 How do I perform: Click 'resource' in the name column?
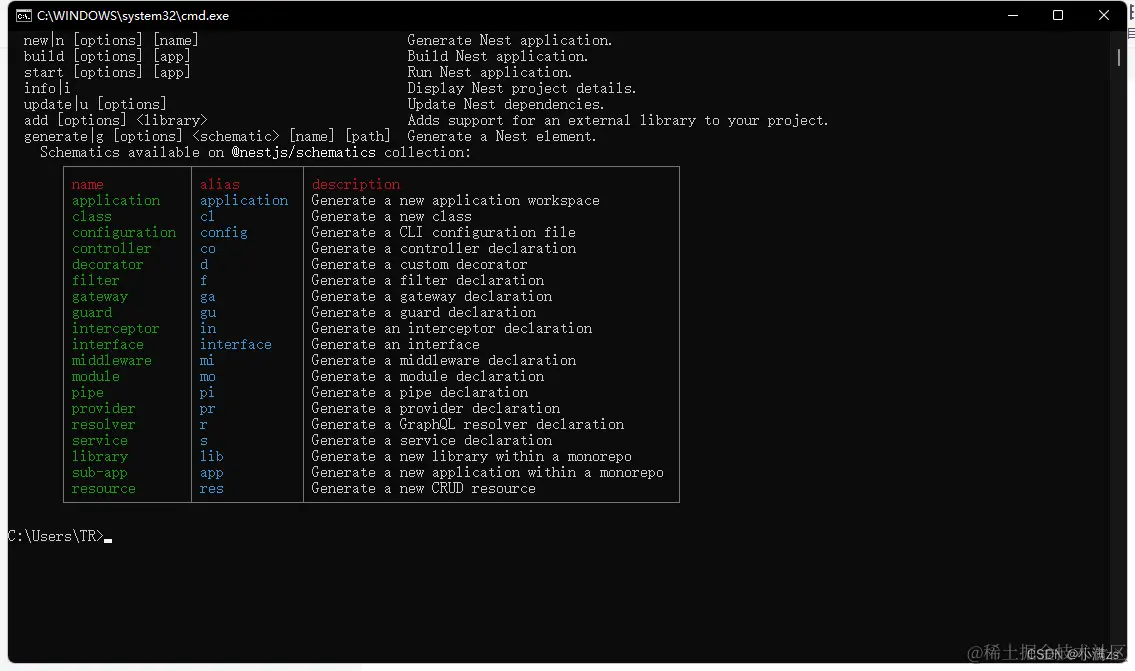[x=104, y=489]
